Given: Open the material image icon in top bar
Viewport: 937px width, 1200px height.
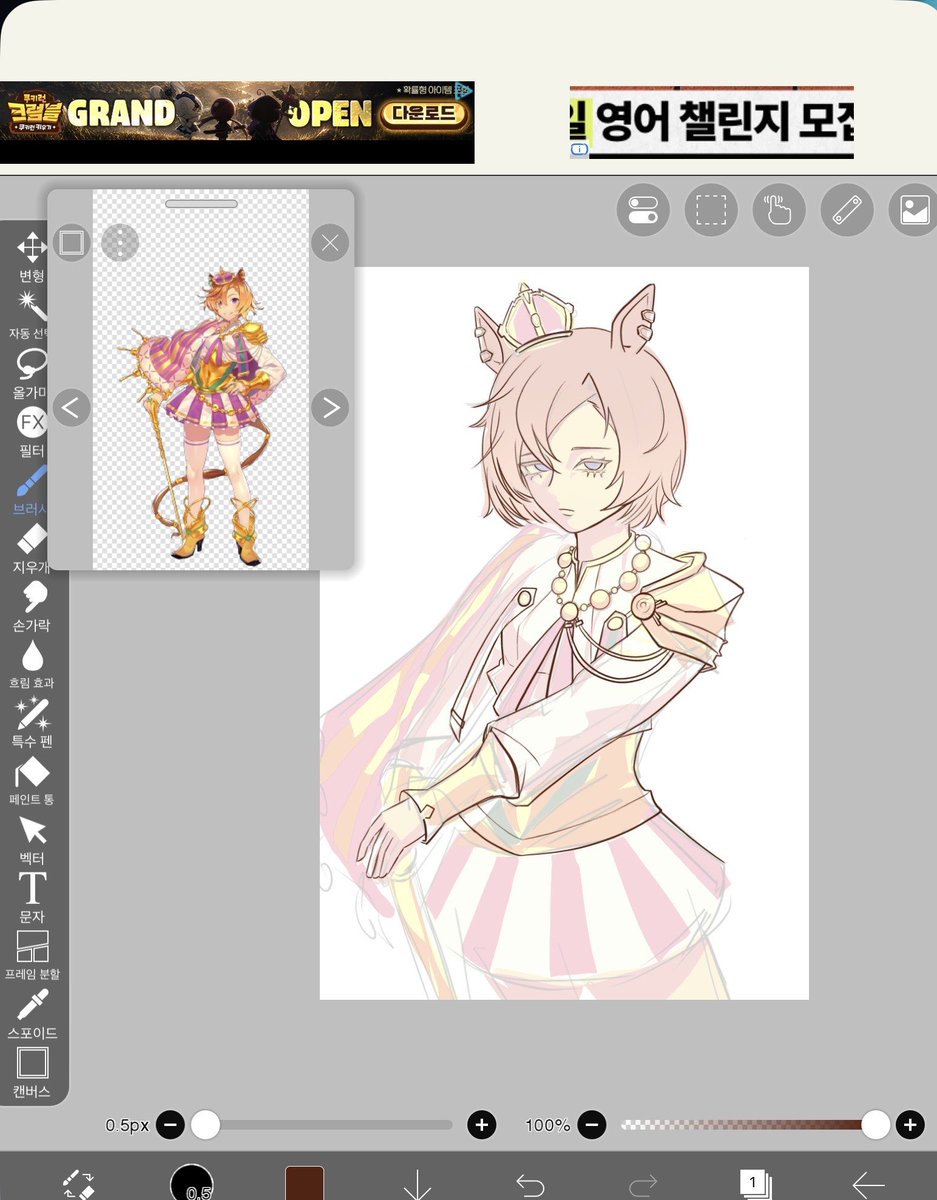Looking at the screenshot, I should tap(913, 210).
